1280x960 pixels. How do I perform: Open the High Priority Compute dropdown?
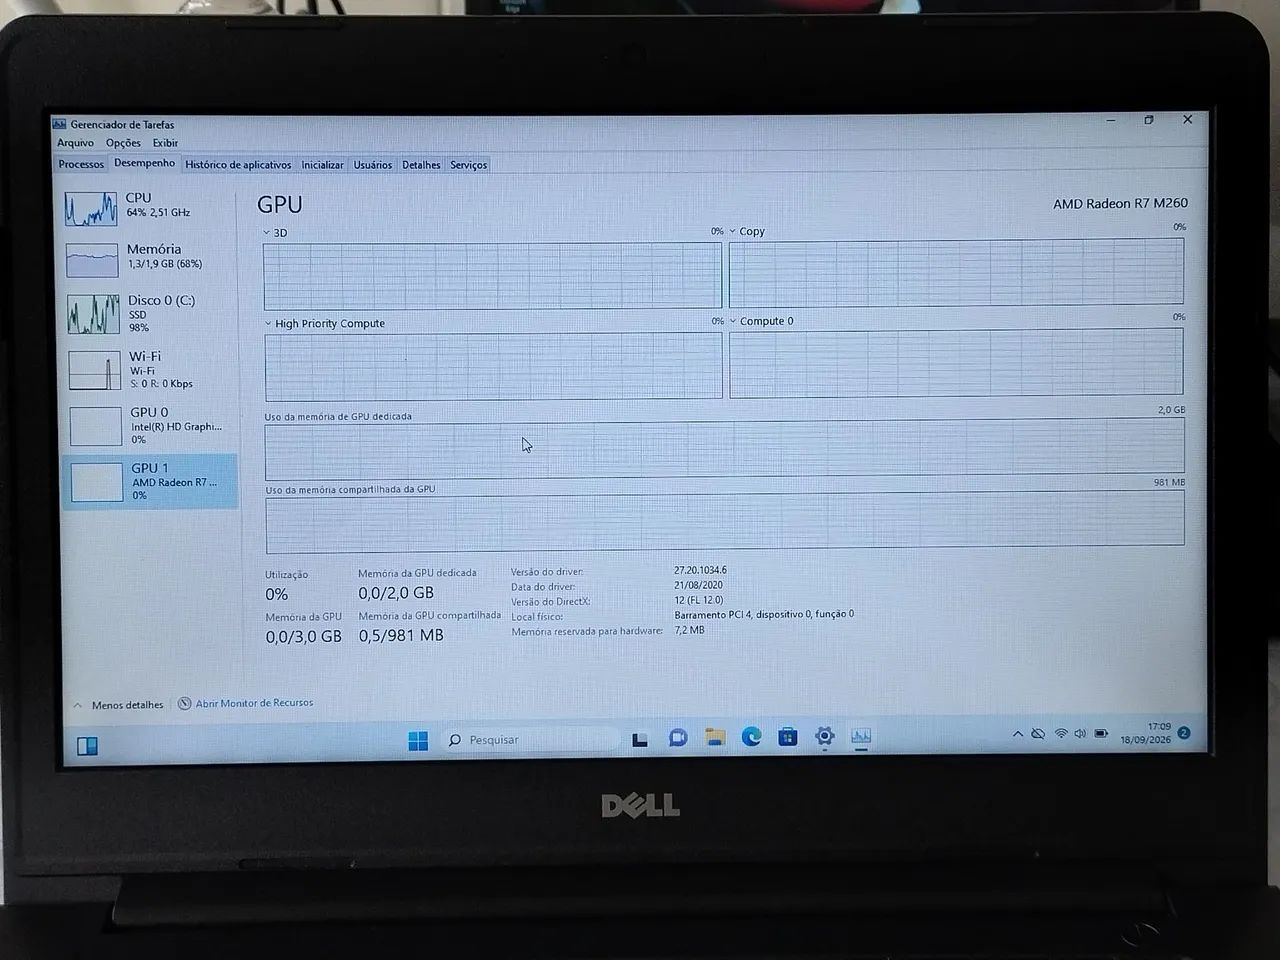[268, 323]
